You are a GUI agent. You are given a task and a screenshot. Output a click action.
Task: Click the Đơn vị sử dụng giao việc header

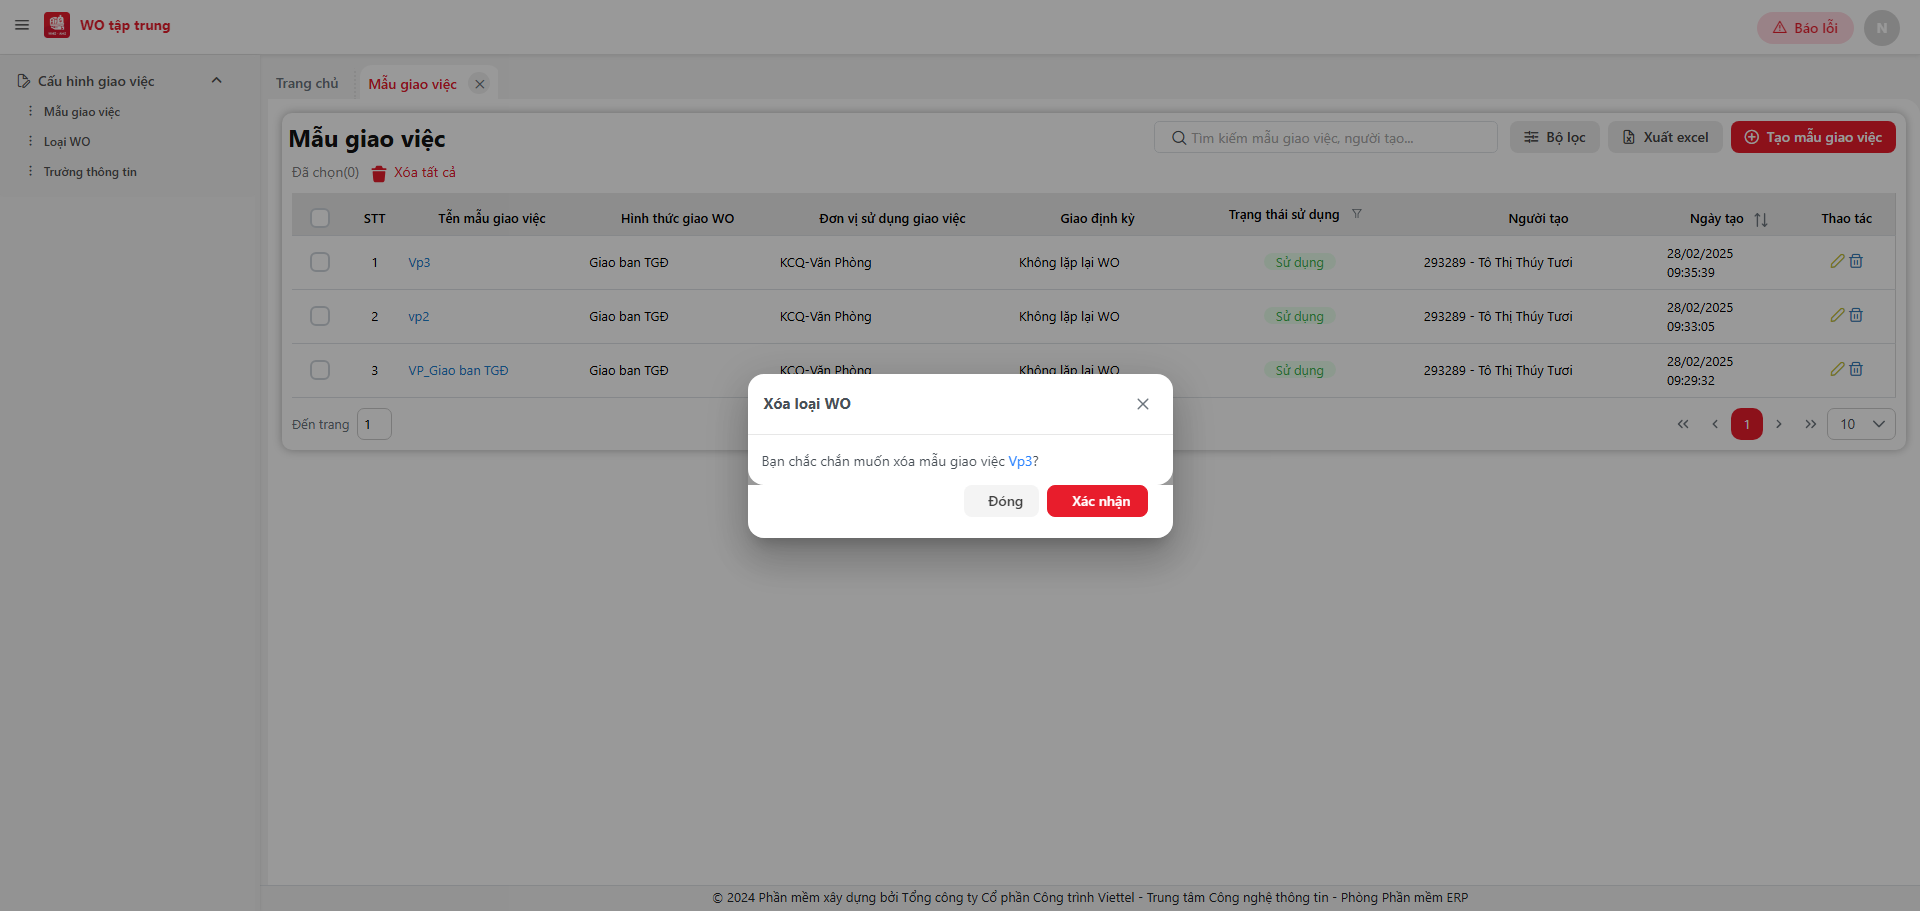[892, 218]
